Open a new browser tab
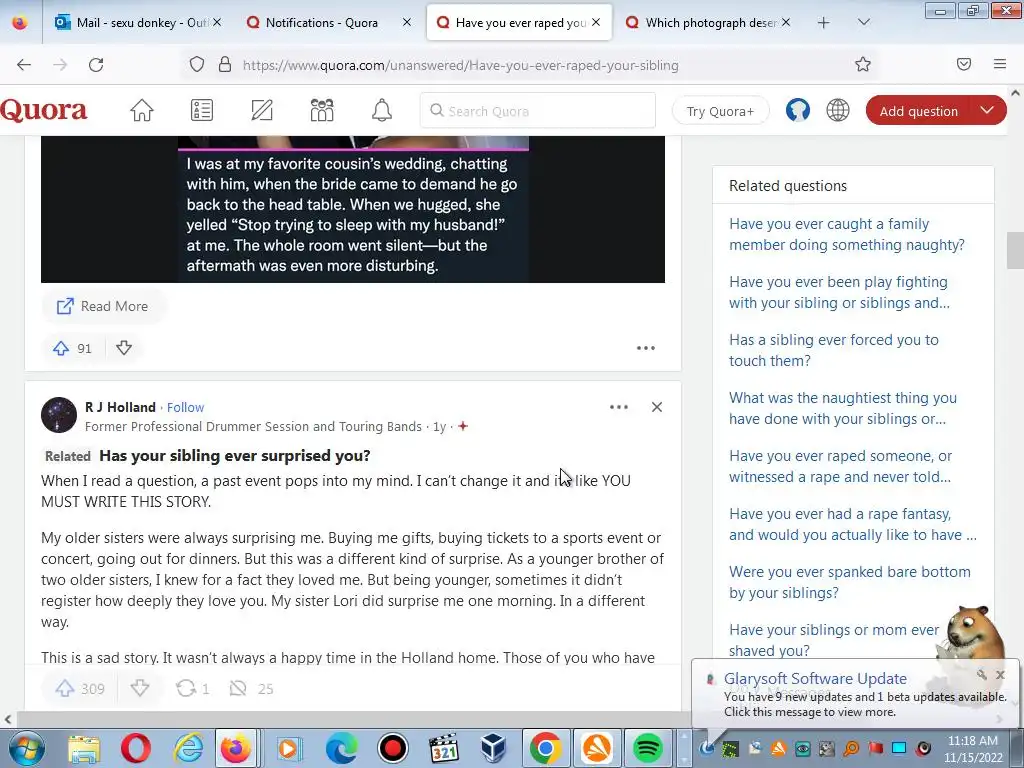 [x=824, y=23]
